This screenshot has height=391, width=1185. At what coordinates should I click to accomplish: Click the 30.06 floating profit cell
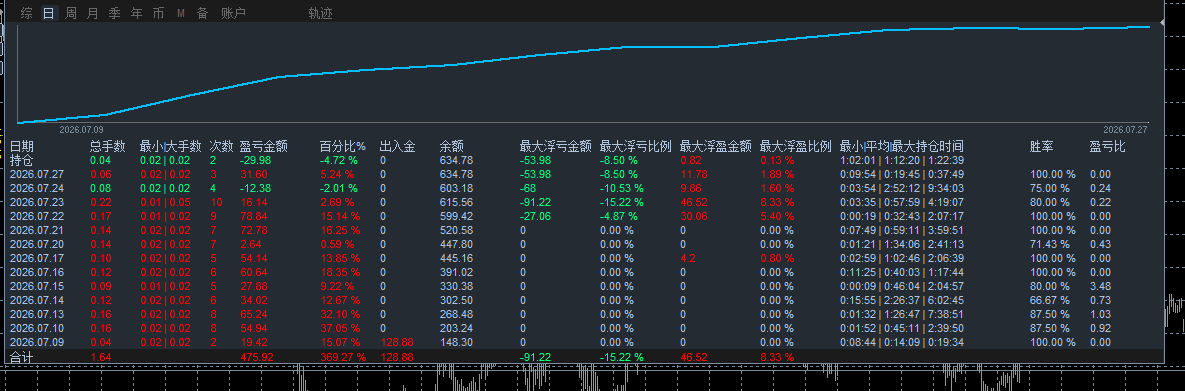point(693,216)
